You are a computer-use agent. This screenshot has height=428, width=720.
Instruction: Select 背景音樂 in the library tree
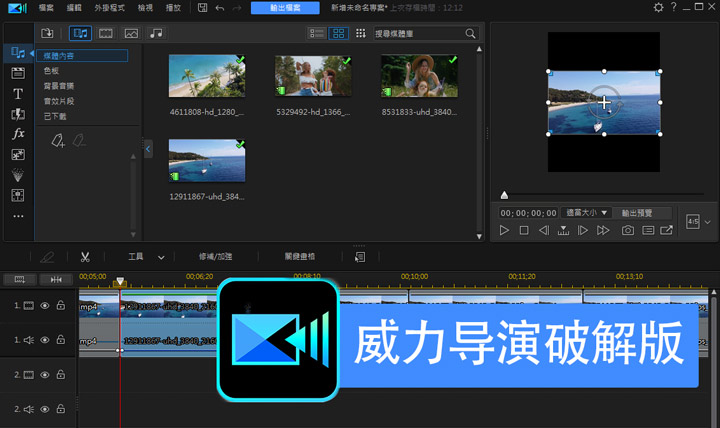point(59,86)
